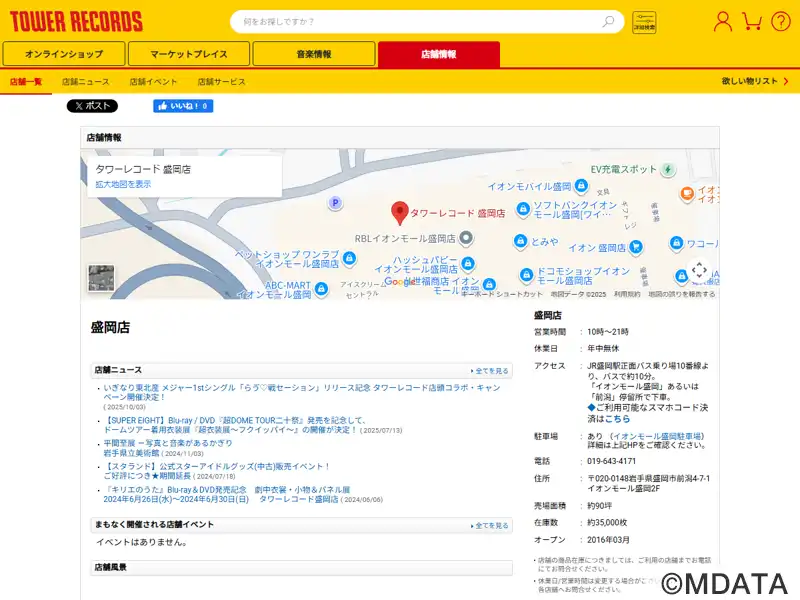Click the とみや shop marker

[x=520, y=241]
